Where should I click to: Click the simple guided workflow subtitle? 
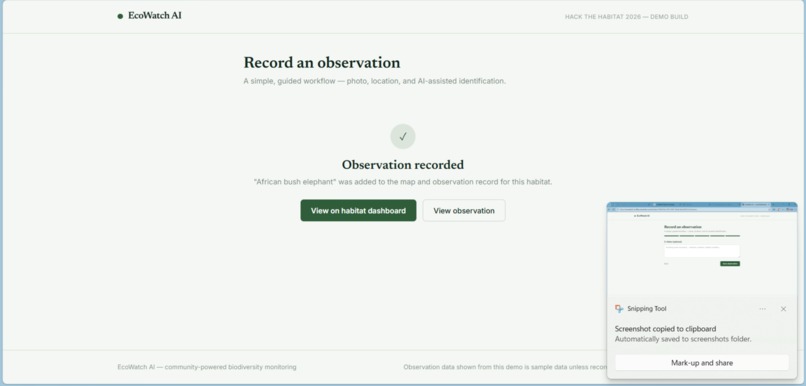[374, 81]
